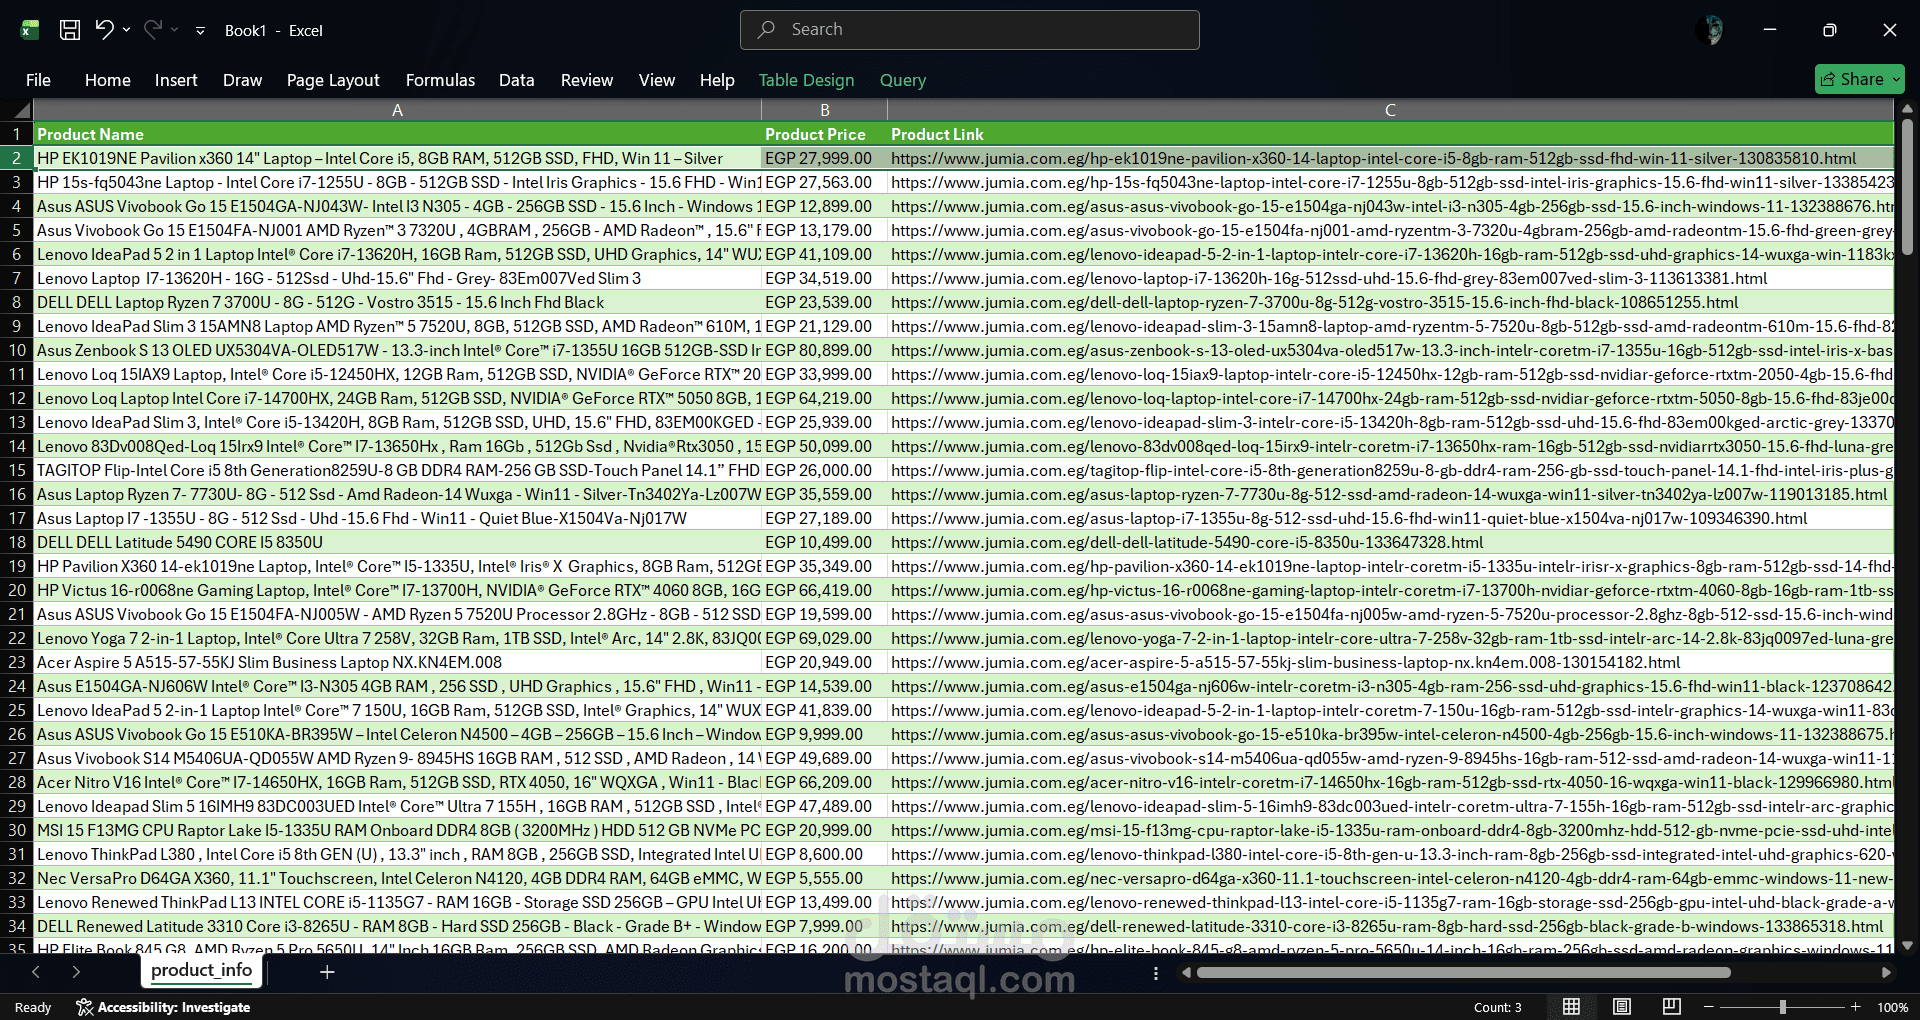This screenshot has height=1020, width=1920.
Task: Go to the Page Layout tab
Action: pos(333,80)
